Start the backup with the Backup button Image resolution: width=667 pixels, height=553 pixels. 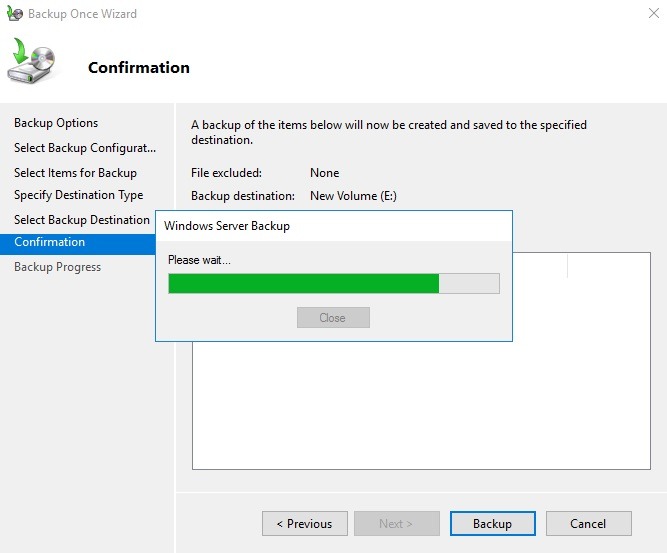point(492,523)
